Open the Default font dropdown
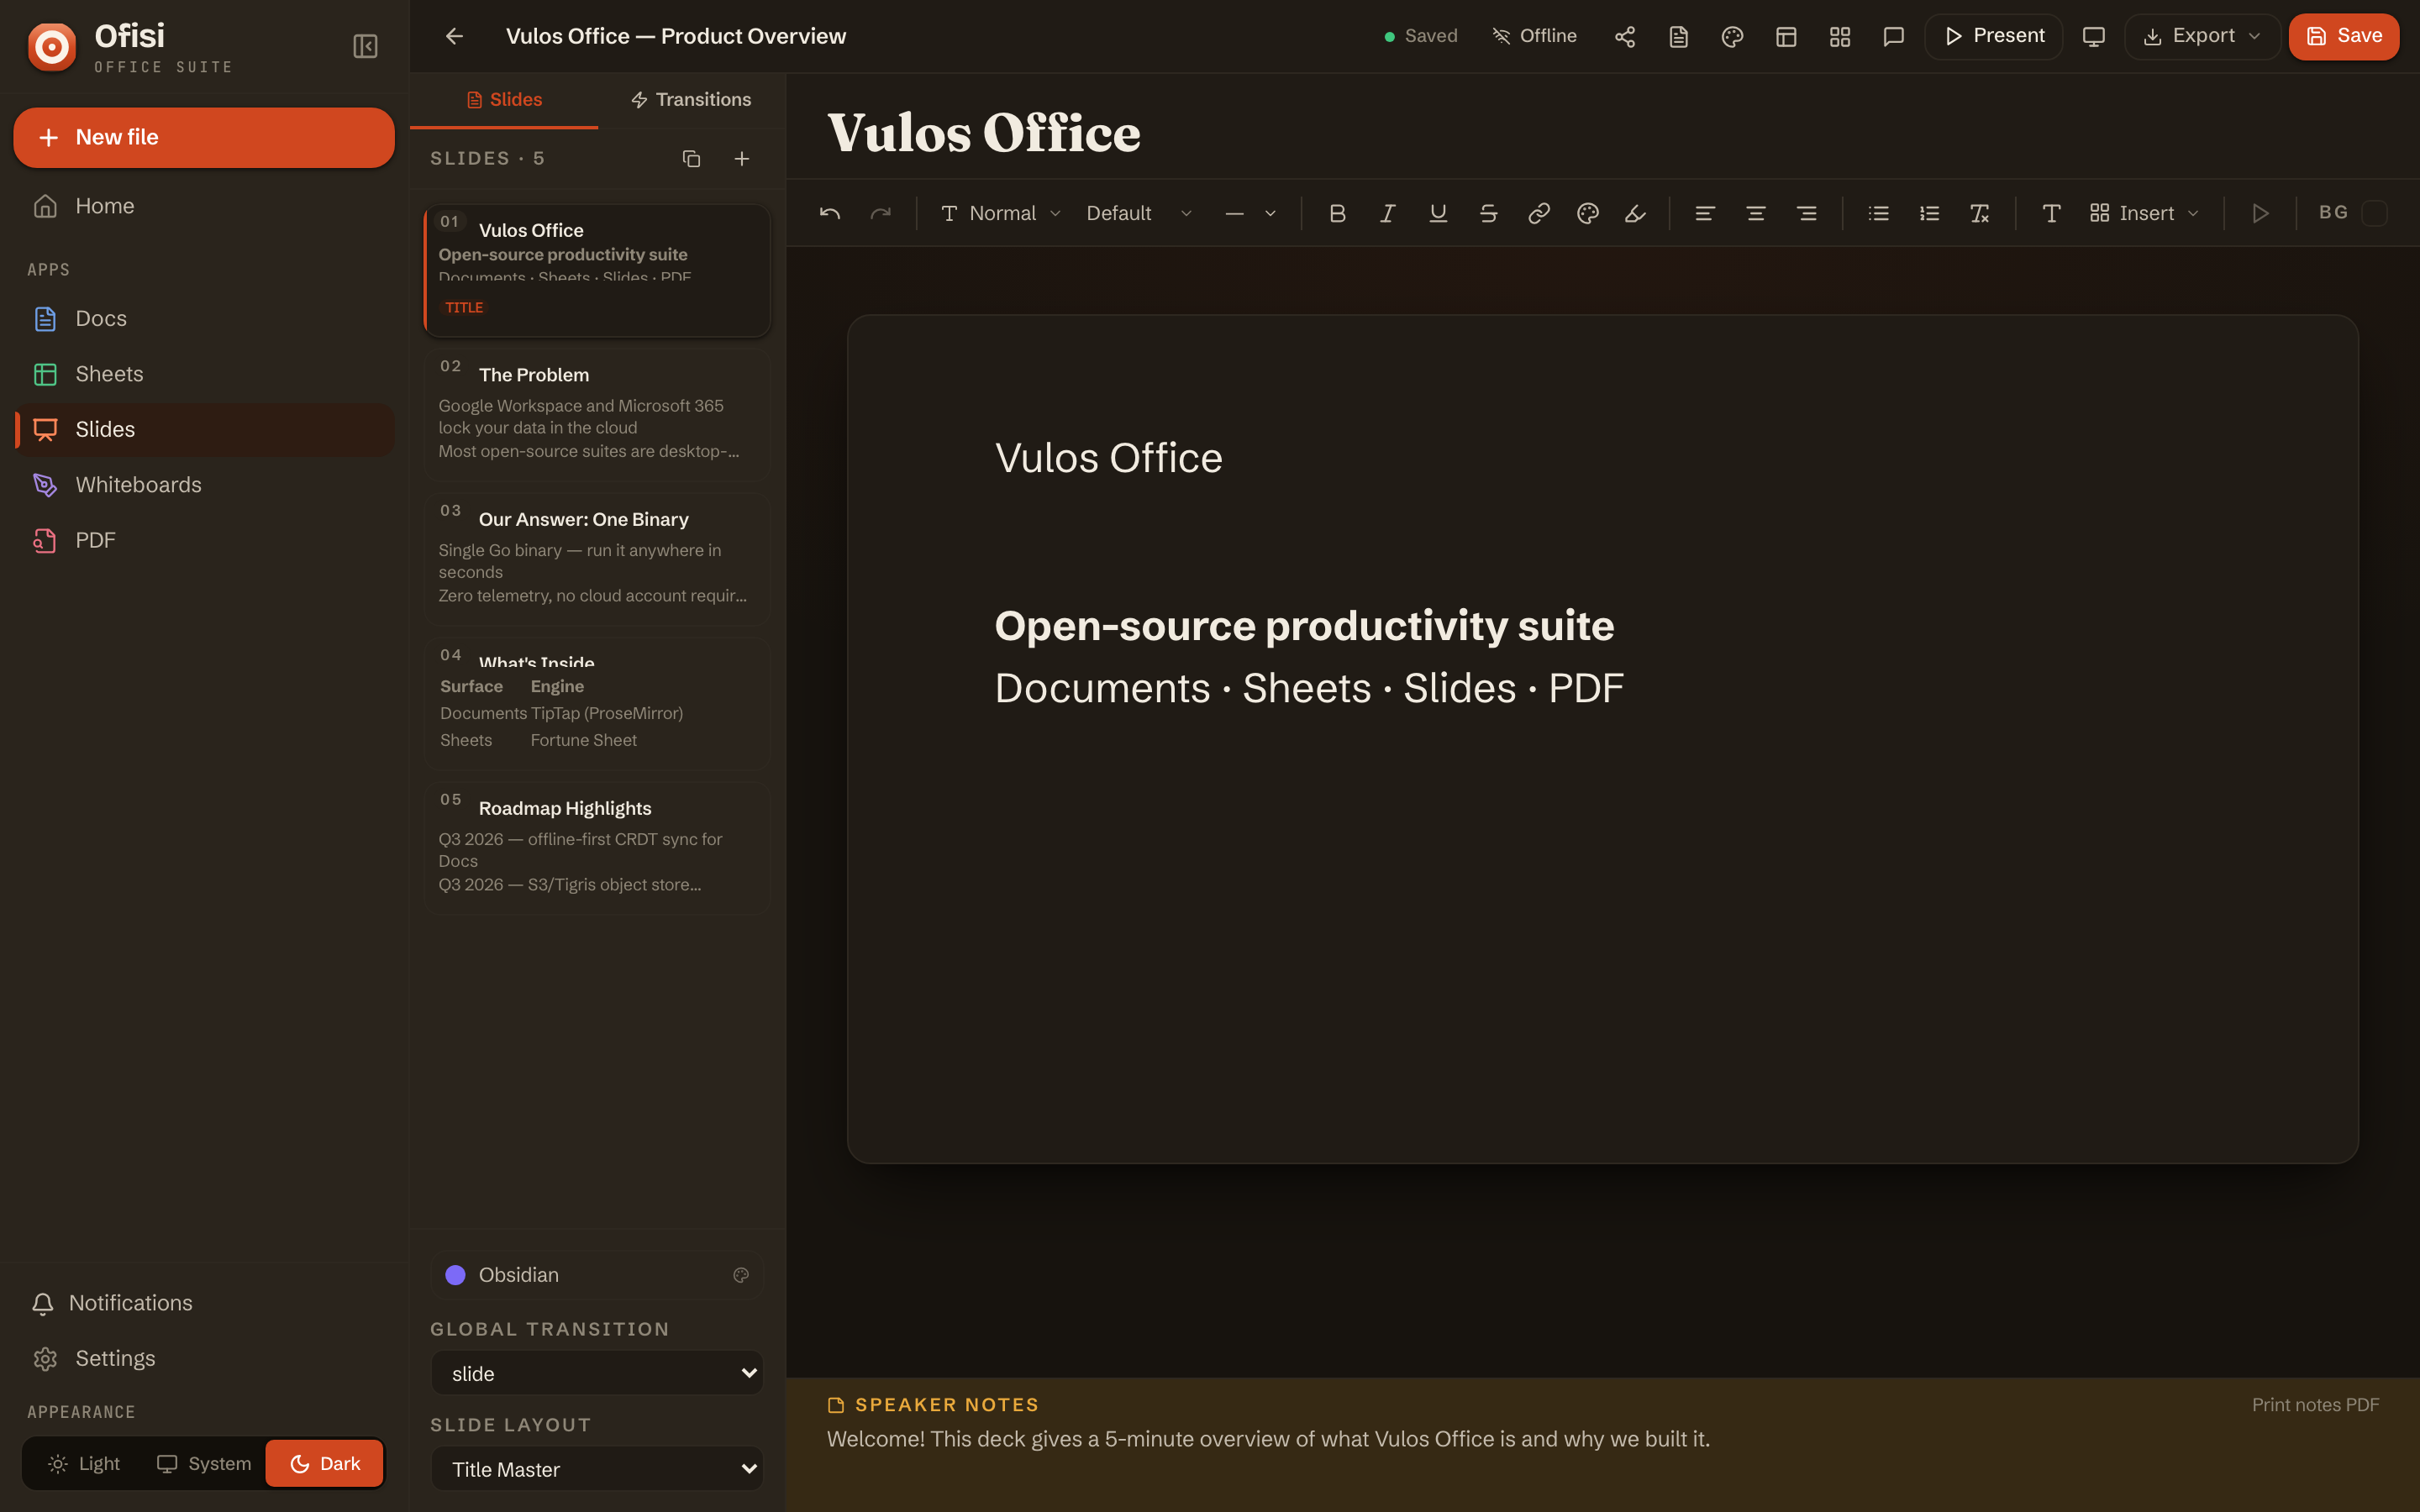 (1139, 213)
